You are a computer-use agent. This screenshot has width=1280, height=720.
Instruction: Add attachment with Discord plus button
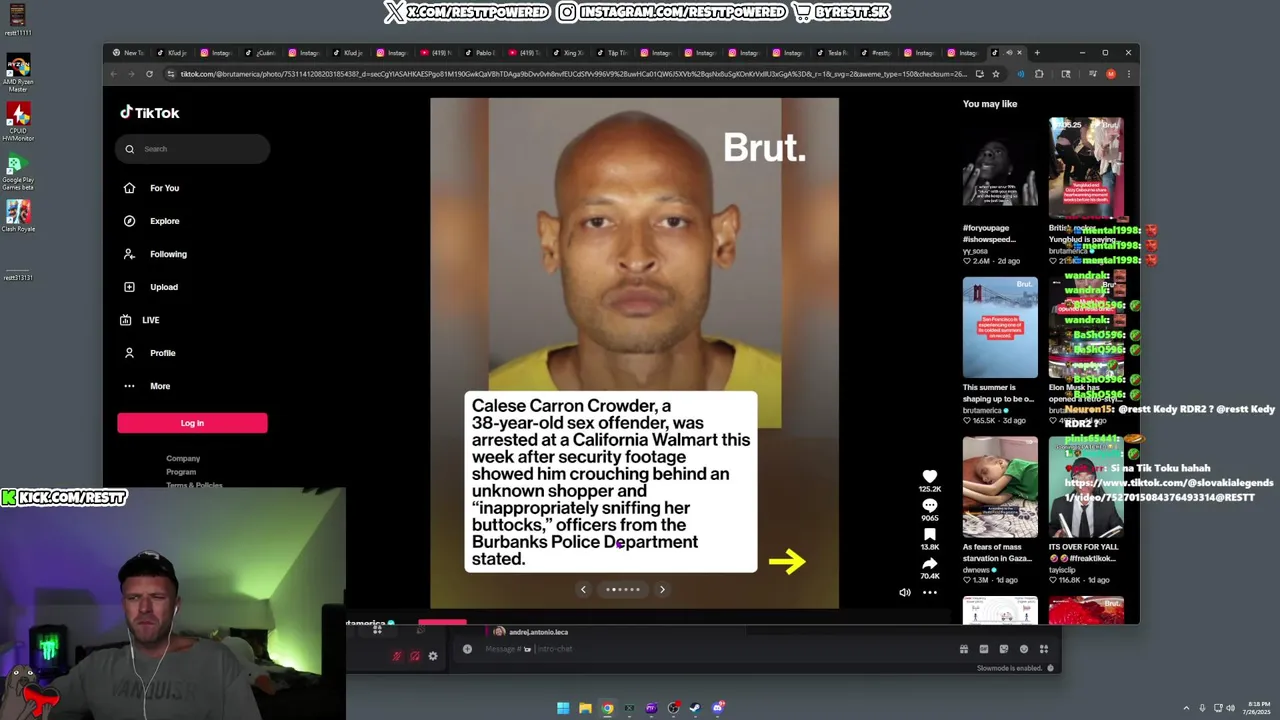pos(467,649)
